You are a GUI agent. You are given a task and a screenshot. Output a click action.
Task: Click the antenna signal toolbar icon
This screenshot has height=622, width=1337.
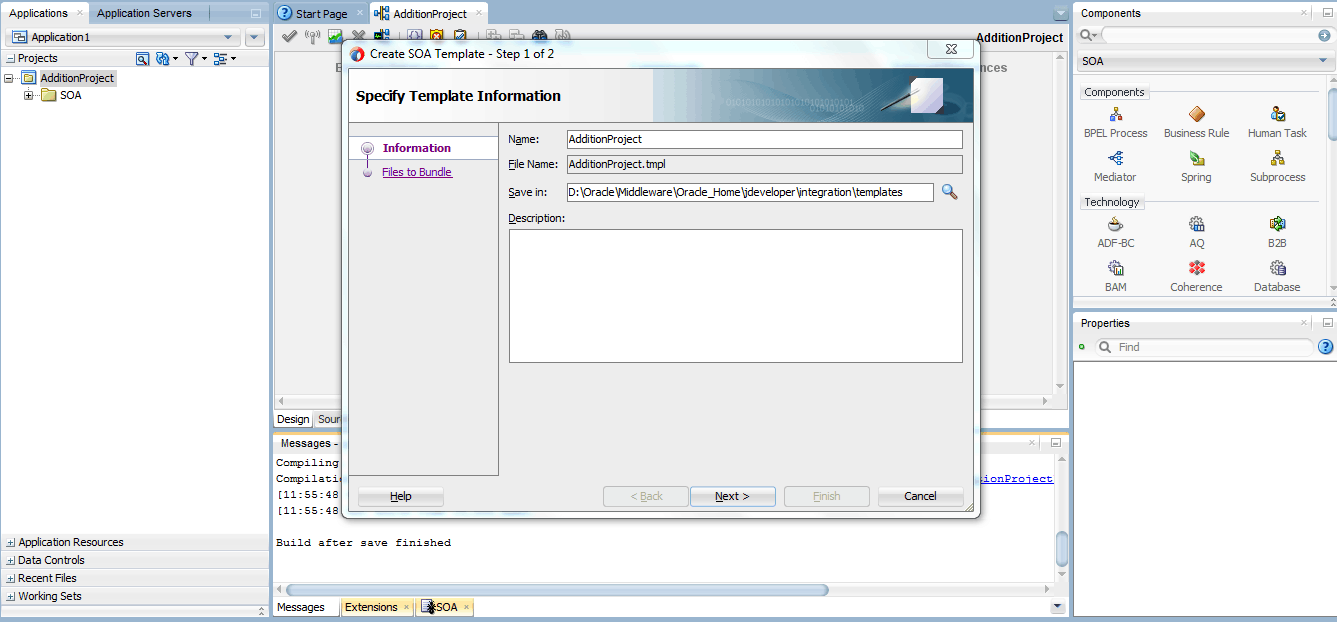pos(312,37)
